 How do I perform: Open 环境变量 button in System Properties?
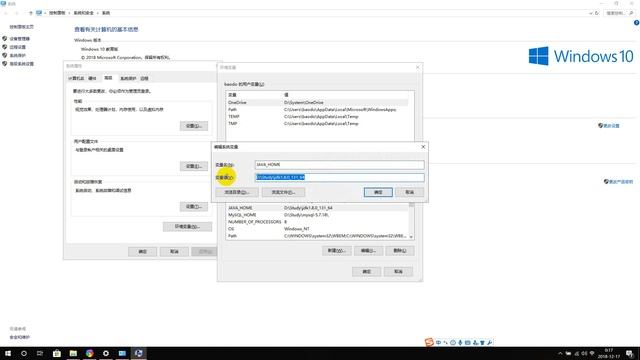coord(187,227)
